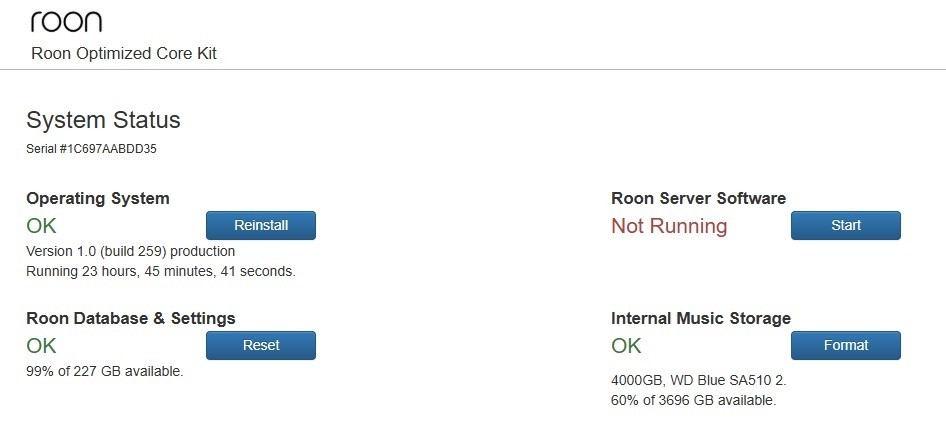Start the Roon Server Software
This screenshot has width=946, height=441.
[846, 226]
